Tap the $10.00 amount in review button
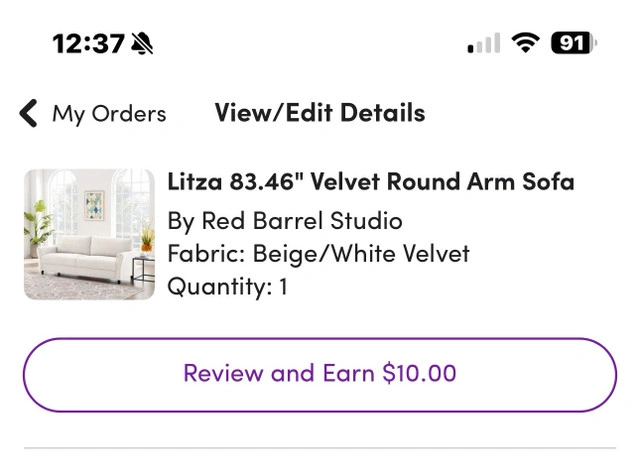Viewport: 640px width, 459px height. (419, 374)
